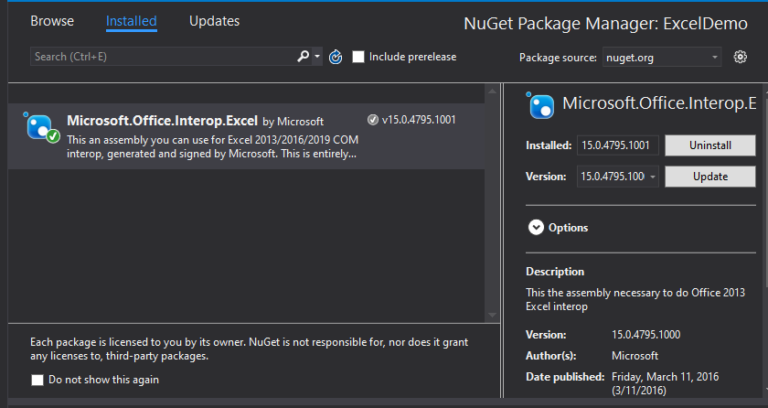Open the search box dropdown arrow

coord(318,57)
